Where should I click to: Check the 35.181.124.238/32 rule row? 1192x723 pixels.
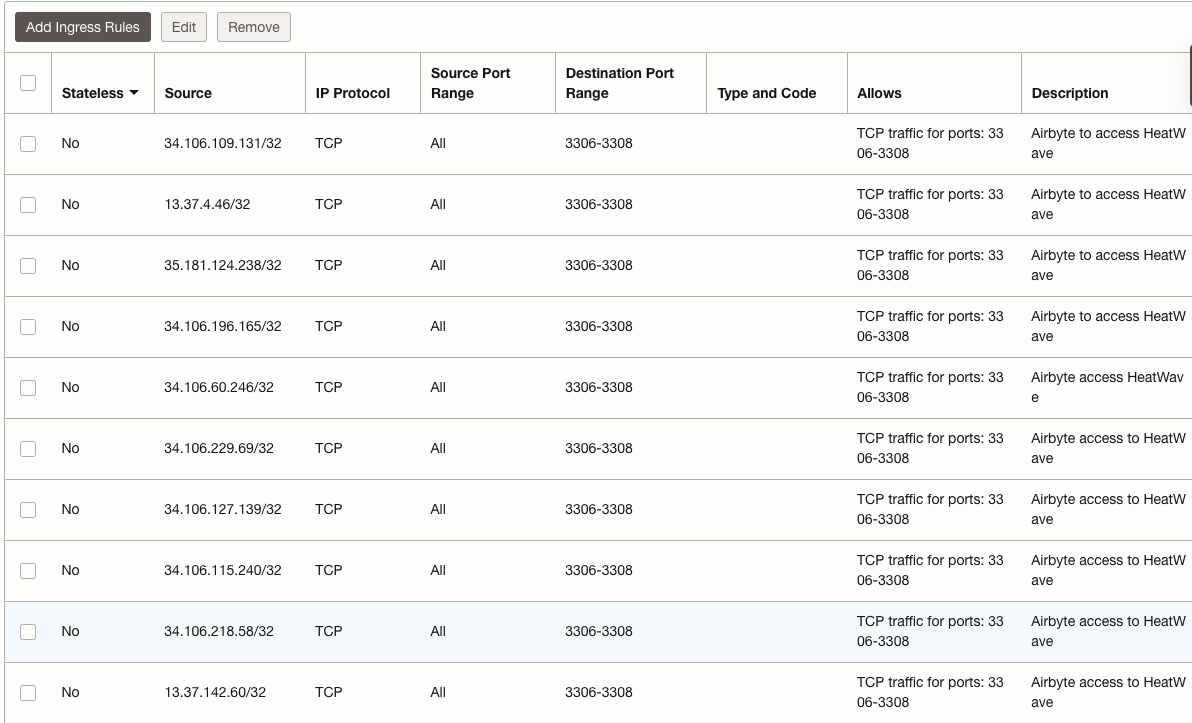(x=28, y=265)
